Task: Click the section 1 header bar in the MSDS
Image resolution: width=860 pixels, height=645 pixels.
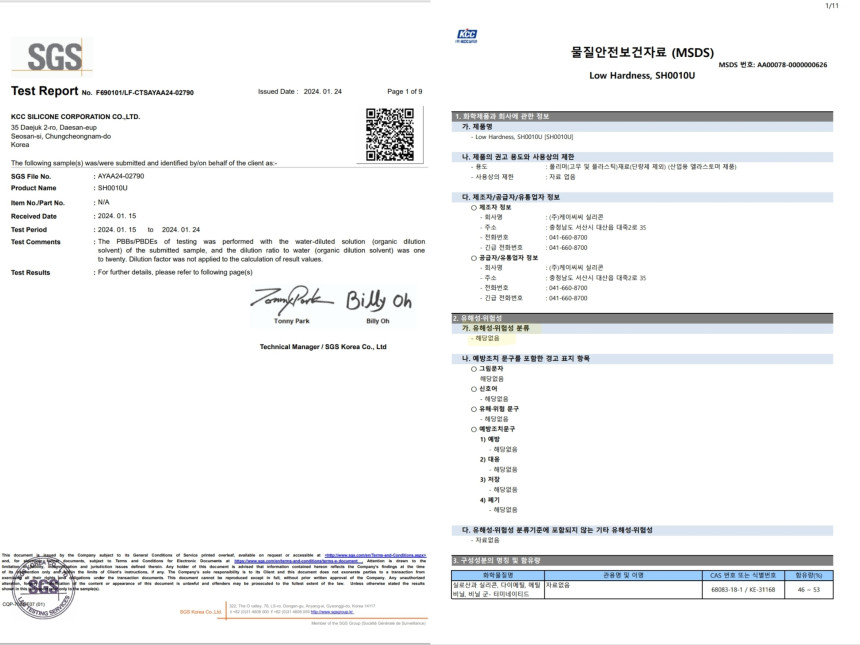Action: point(650,117)
